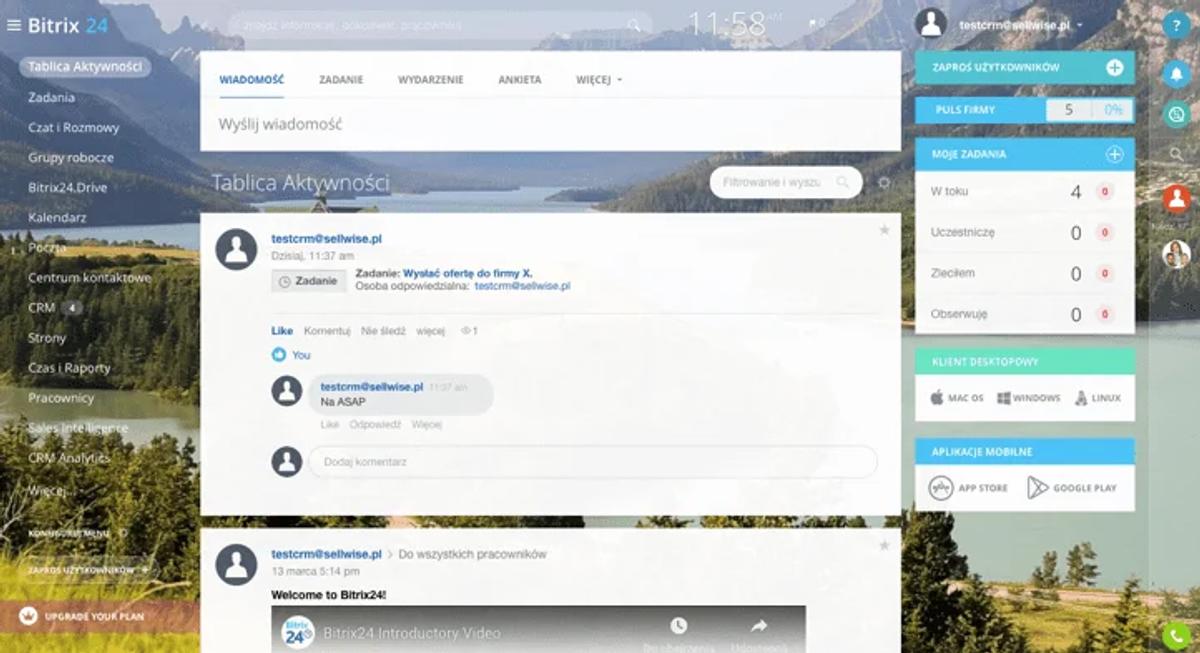Download the Linux desktop client
Screen dimensions: 1200x653
1097,398
